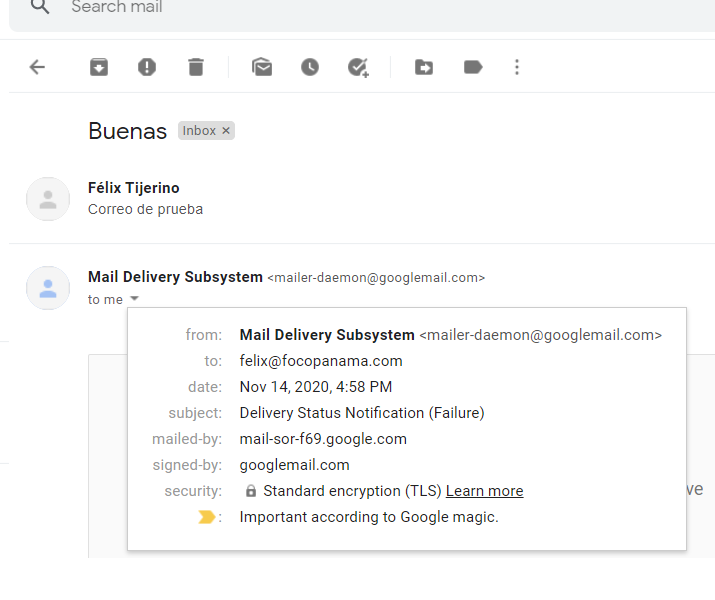Open the three-dot More options menu
The image size is (715, 600).
517,67
